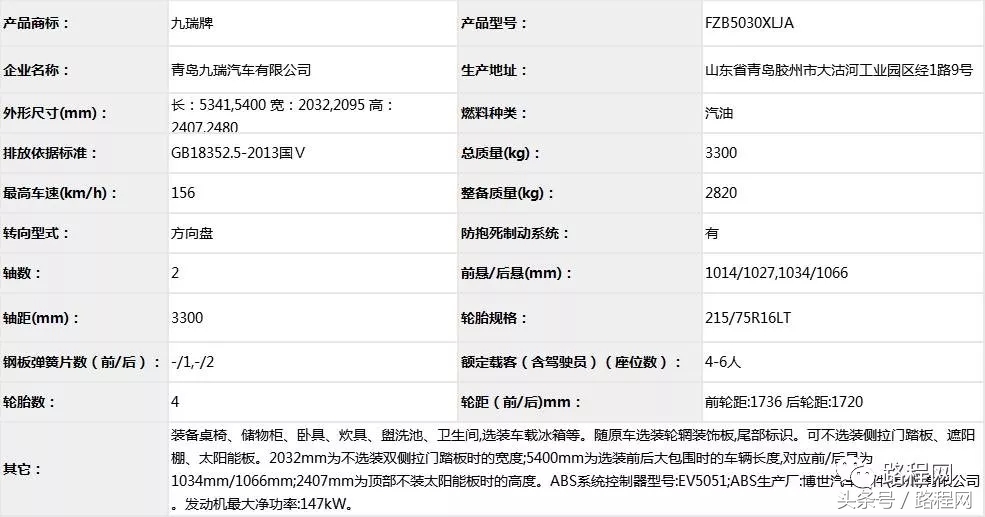The image size is (985, 517).
Task: Select the leaf spring value -/1,-/2
Action: click(192, 362)
